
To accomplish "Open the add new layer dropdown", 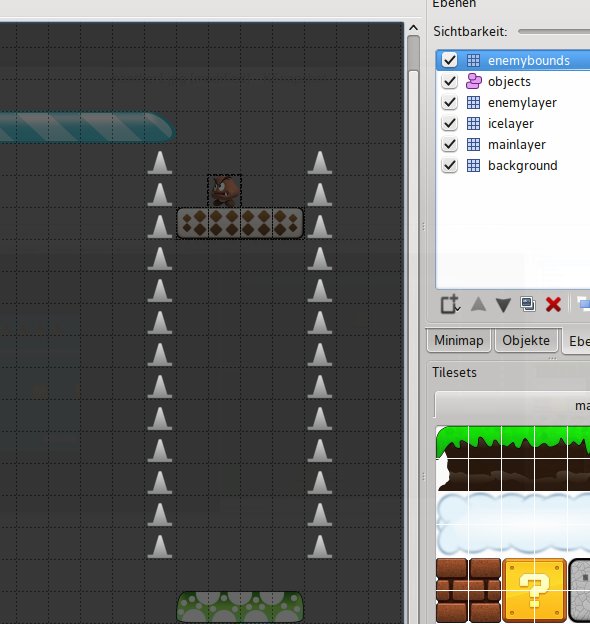I will (451, 305).
